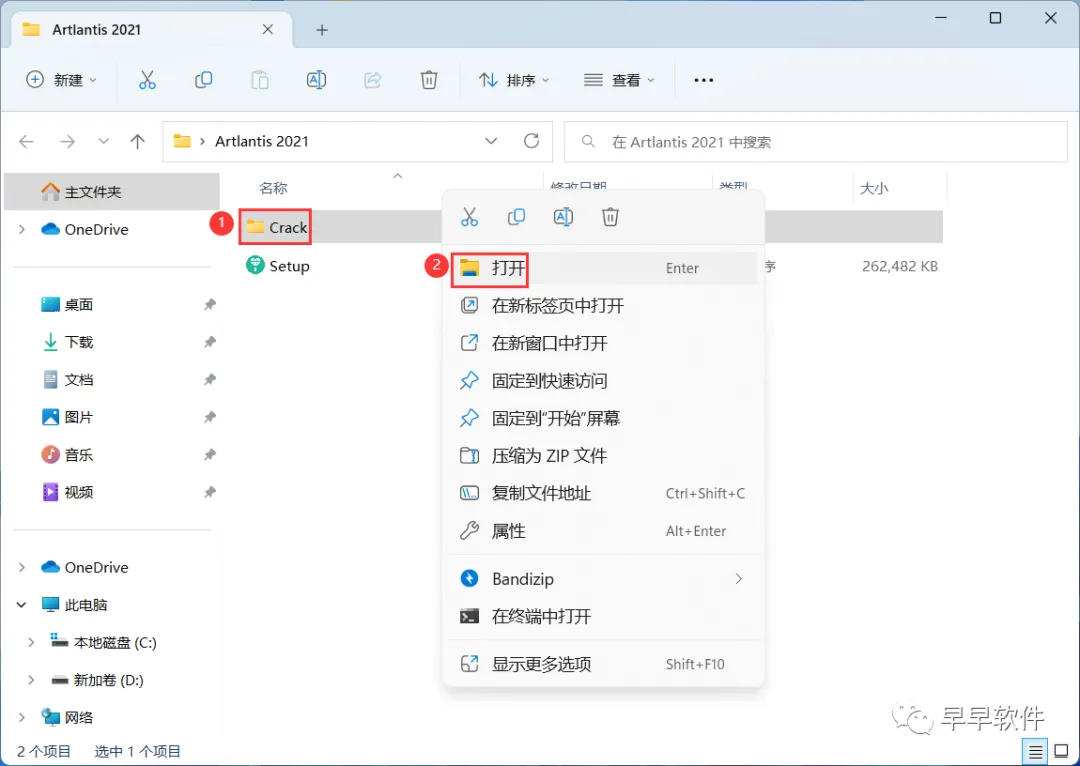
Task: Click the share icon in the toolbar
Action: tap(373, 80)
